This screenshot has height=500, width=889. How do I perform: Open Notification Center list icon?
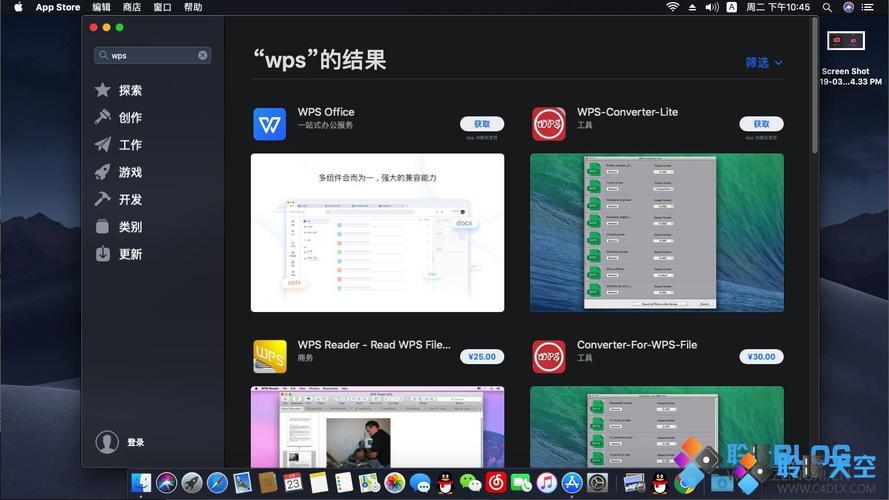point(867,7)
